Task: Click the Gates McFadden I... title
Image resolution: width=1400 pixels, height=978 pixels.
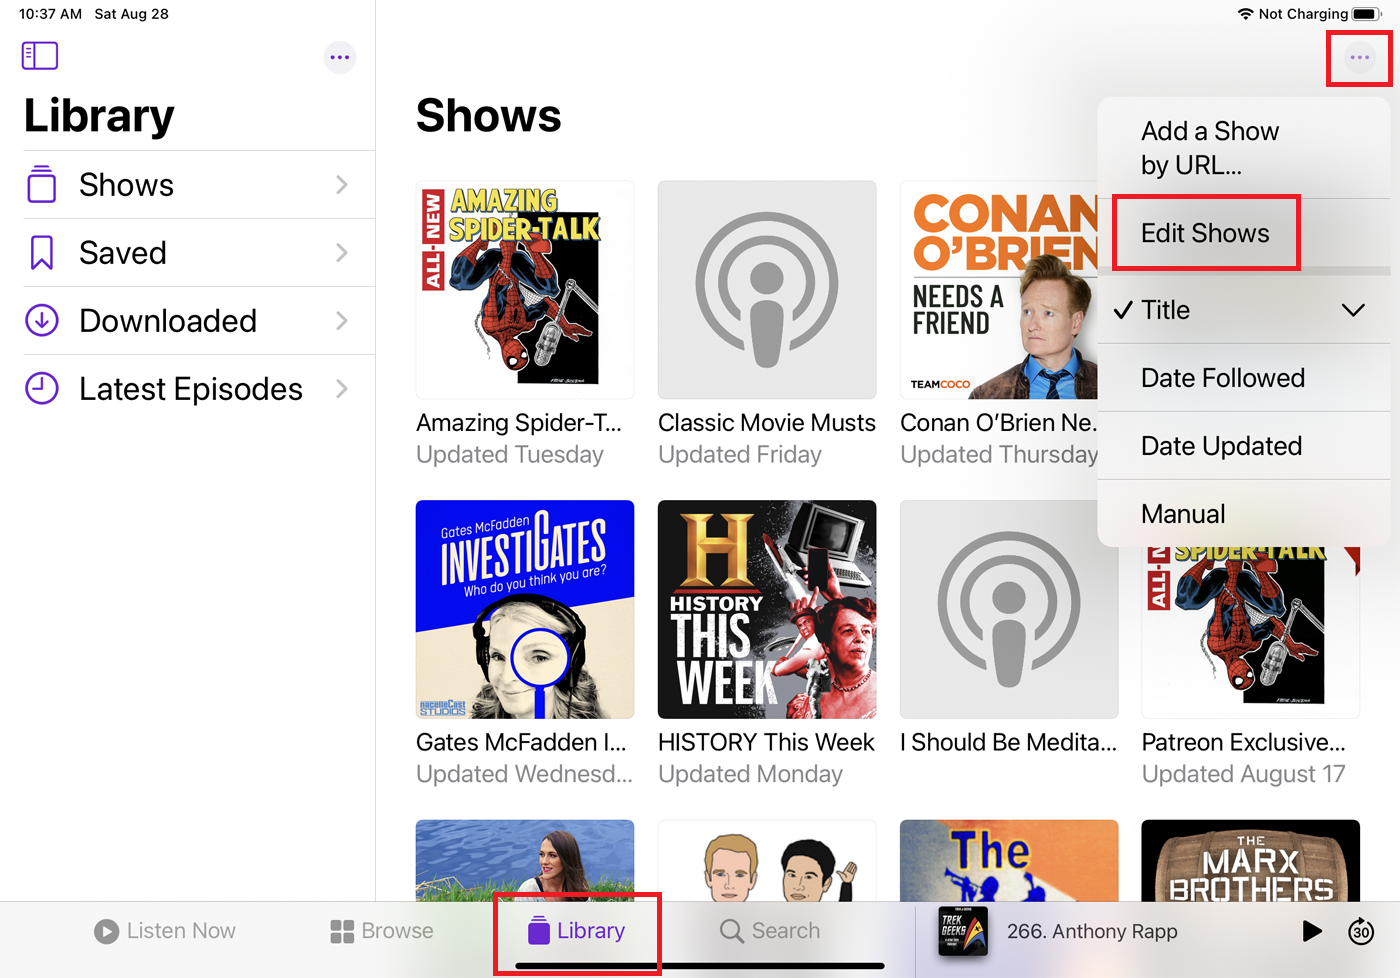Action: tap(521, 742)
